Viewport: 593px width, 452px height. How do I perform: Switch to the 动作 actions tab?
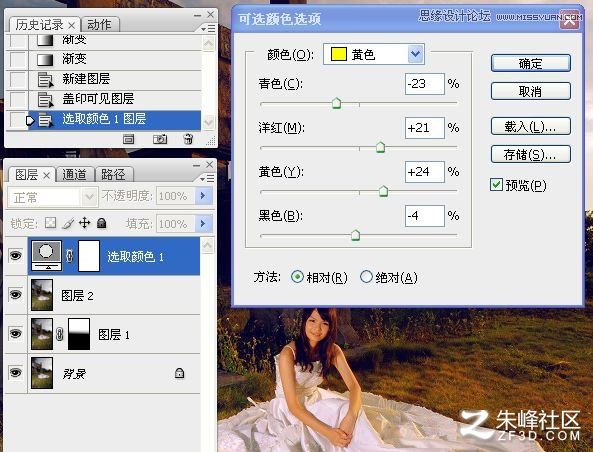(x=99, y=25)
